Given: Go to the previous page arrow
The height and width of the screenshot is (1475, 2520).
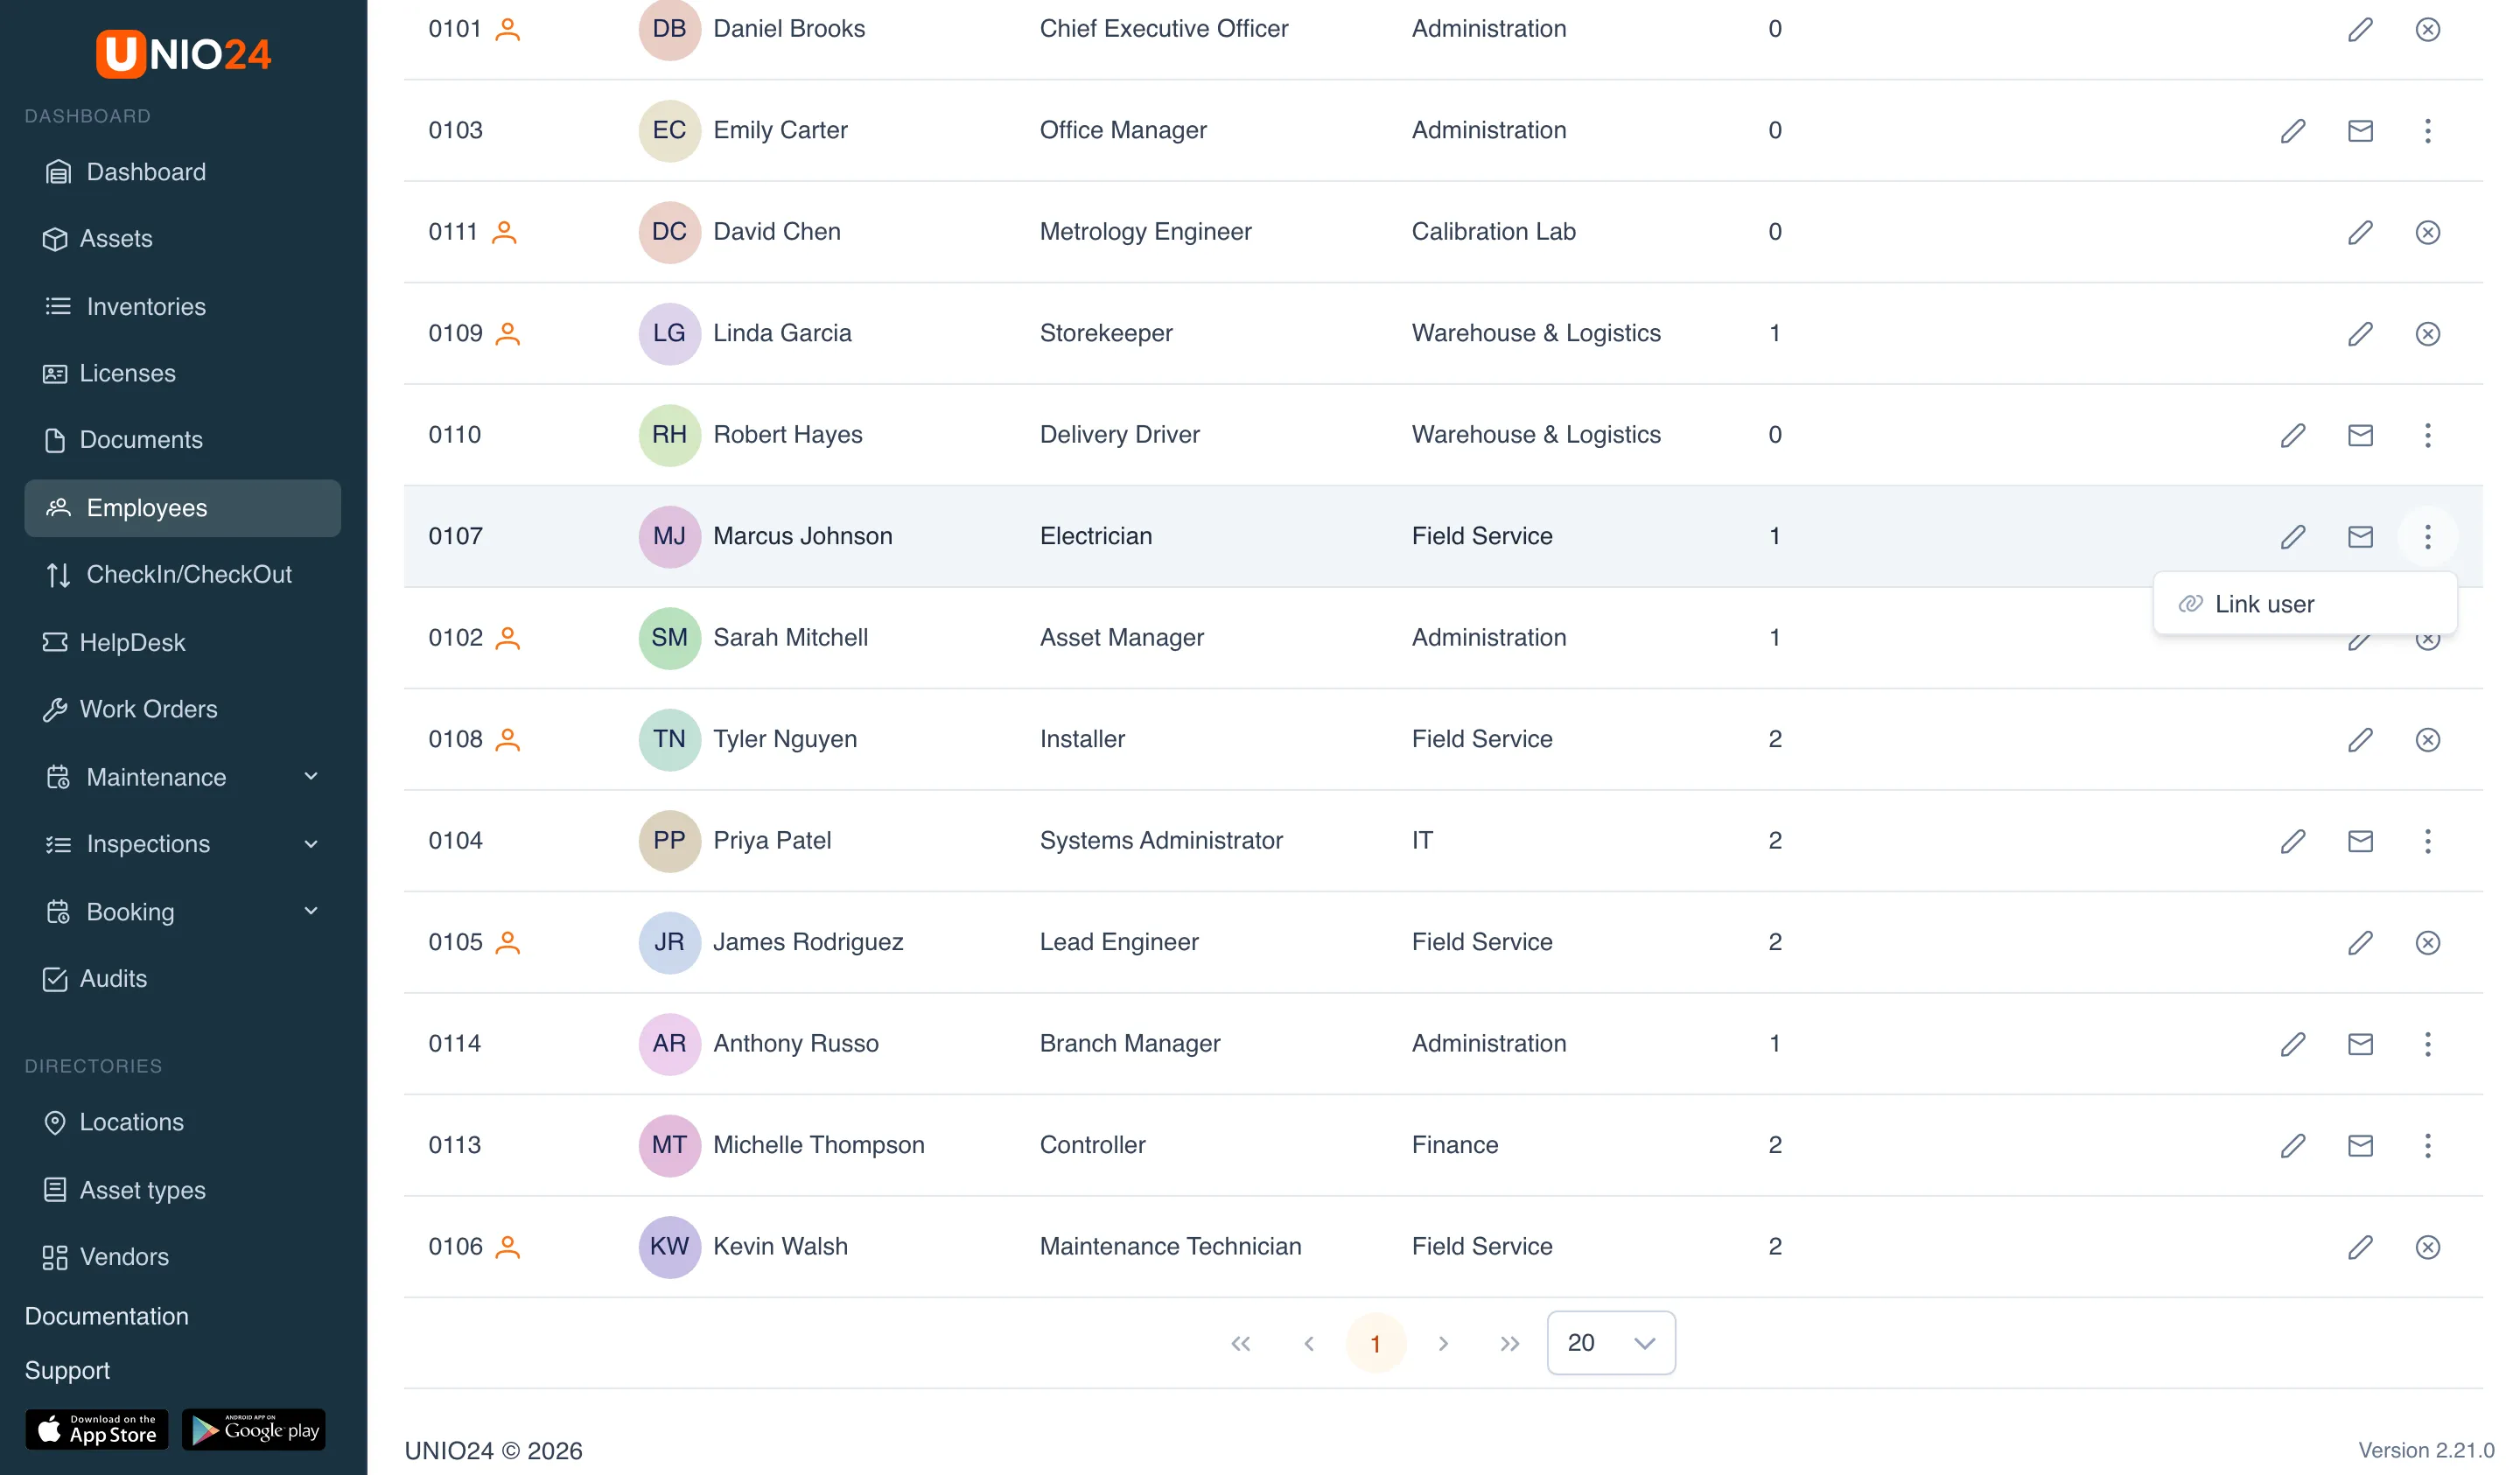Looking at the screenshot, I should 1308,1344.
